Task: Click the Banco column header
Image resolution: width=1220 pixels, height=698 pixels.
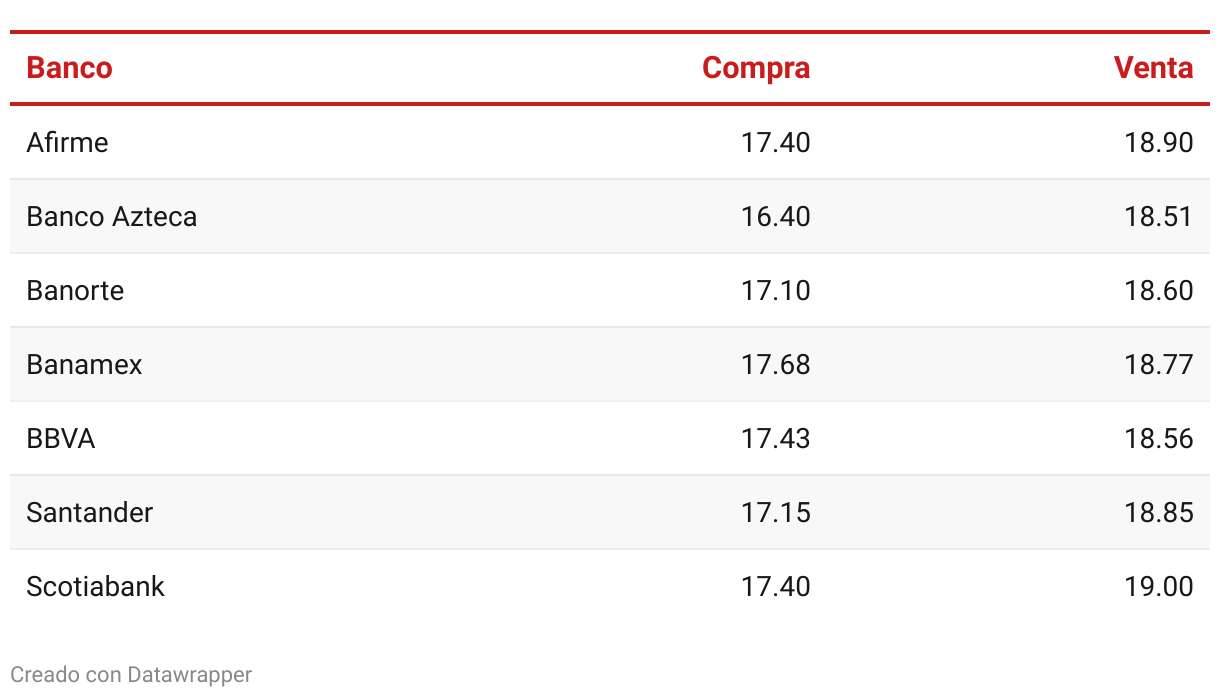Action: [69, 68]
